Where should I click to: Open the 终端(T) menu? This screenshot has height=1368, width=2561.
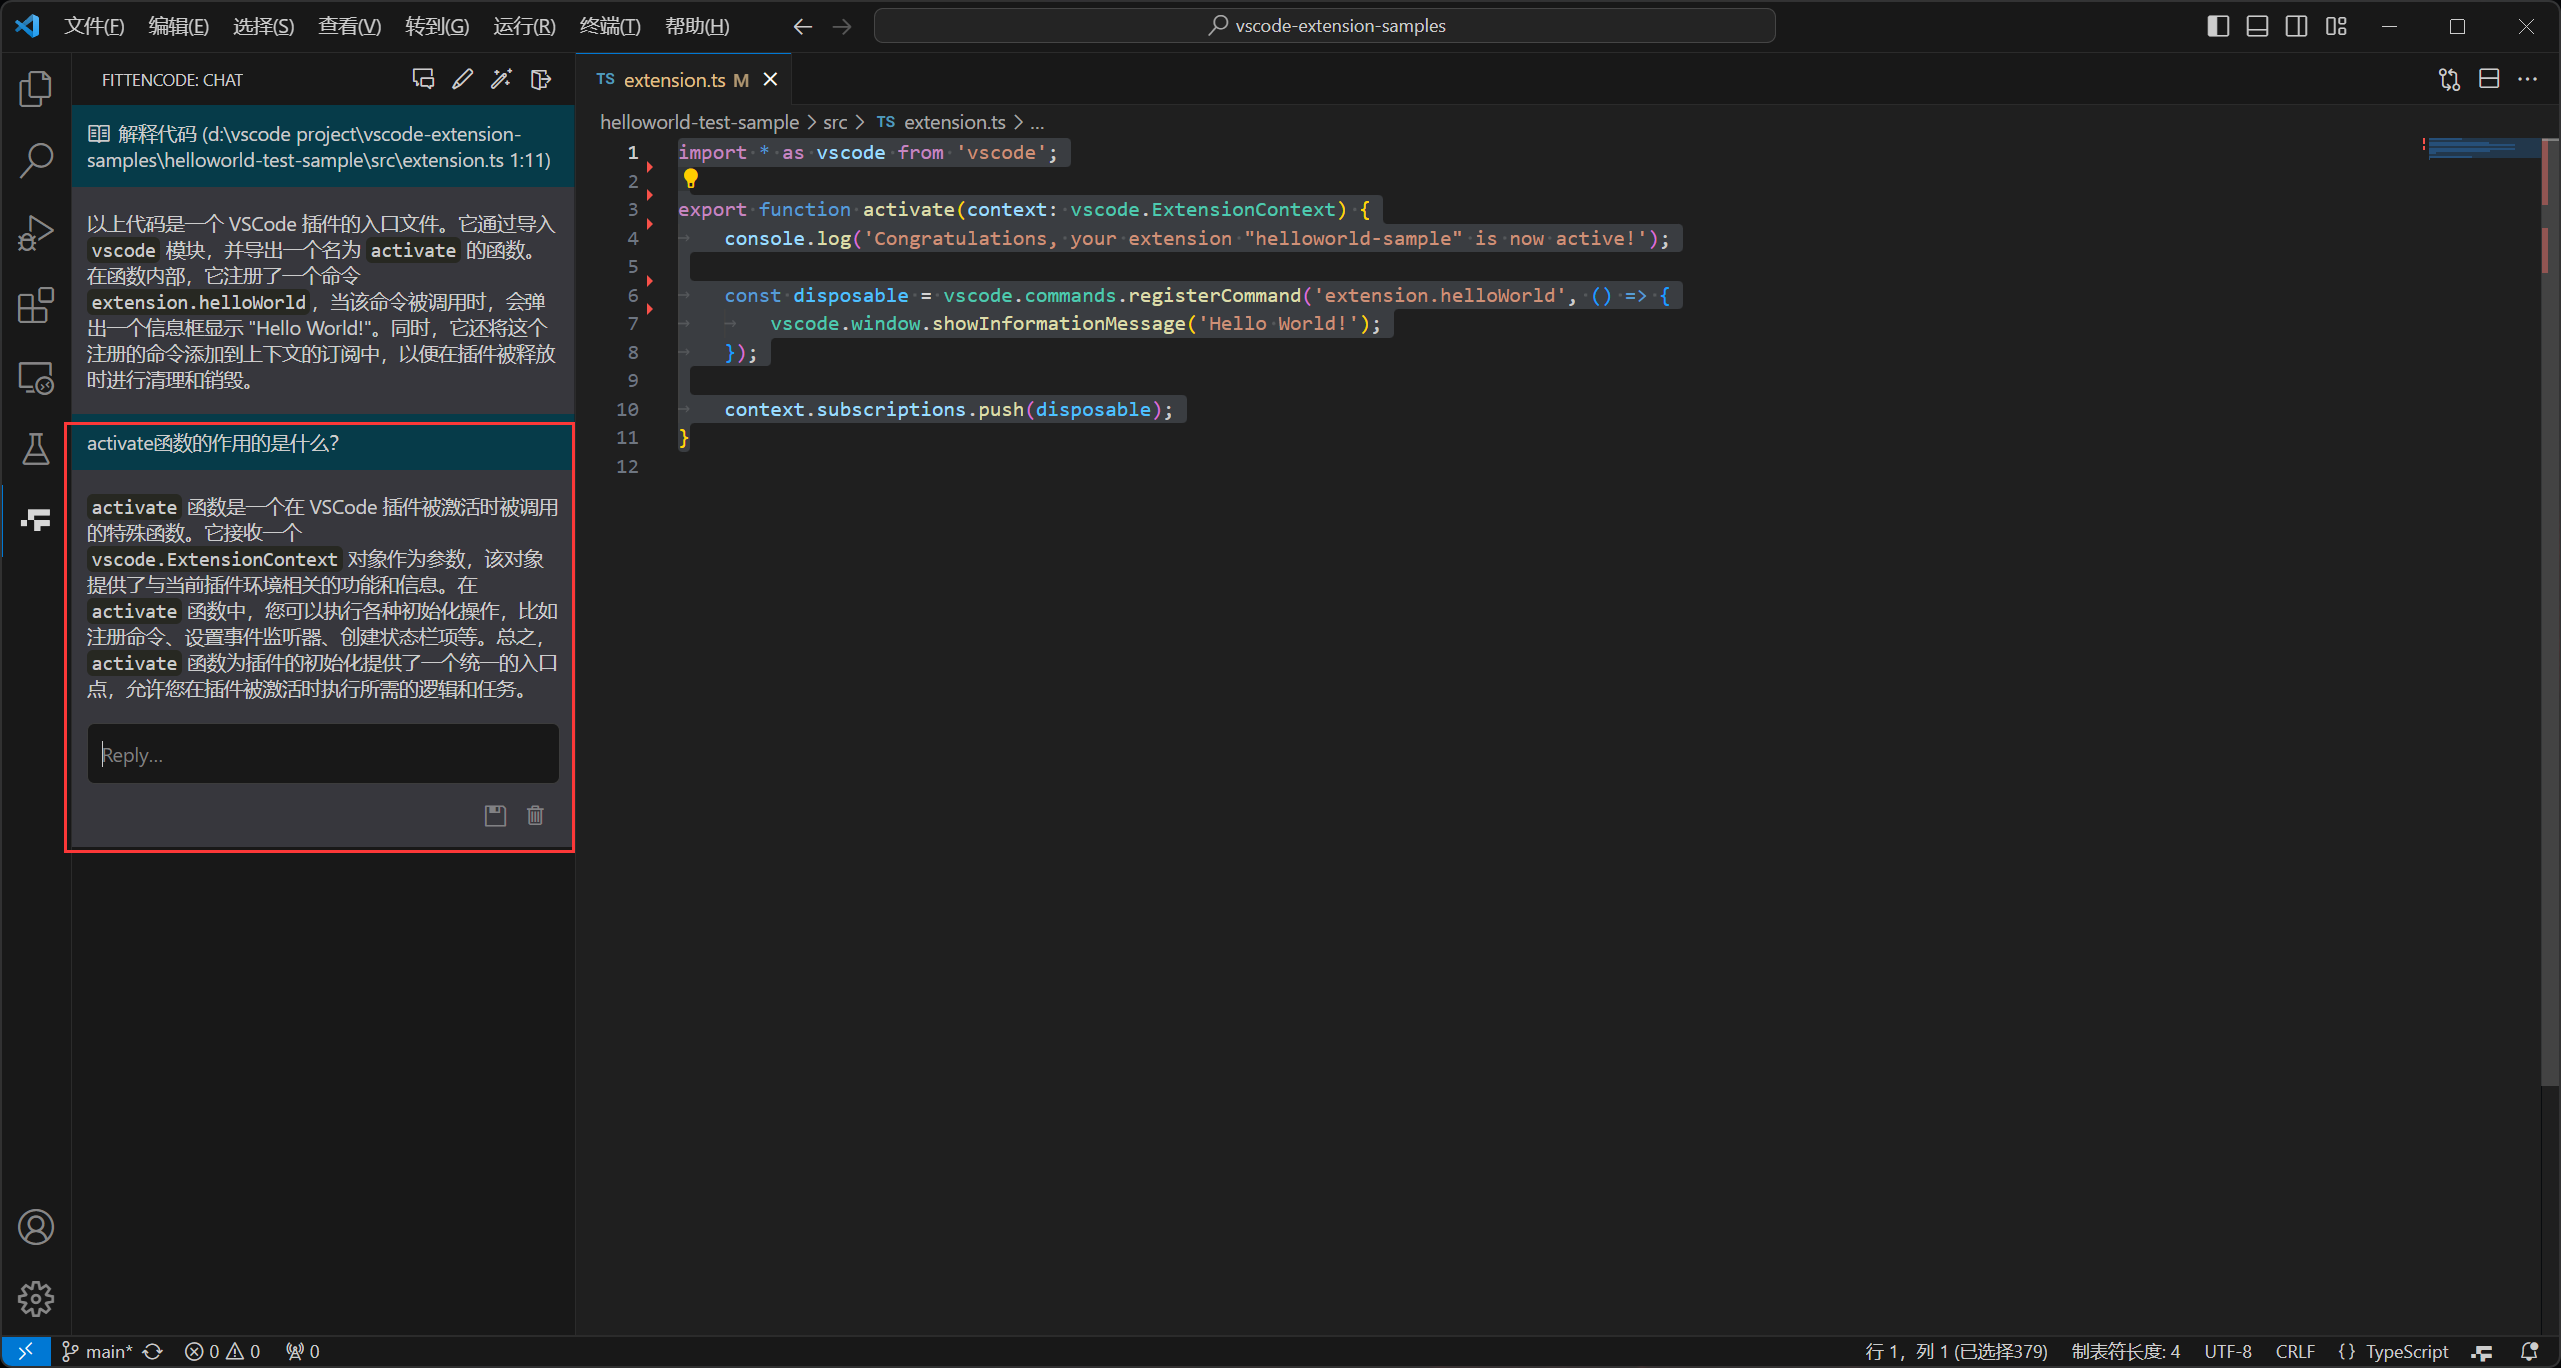(610, 26)
